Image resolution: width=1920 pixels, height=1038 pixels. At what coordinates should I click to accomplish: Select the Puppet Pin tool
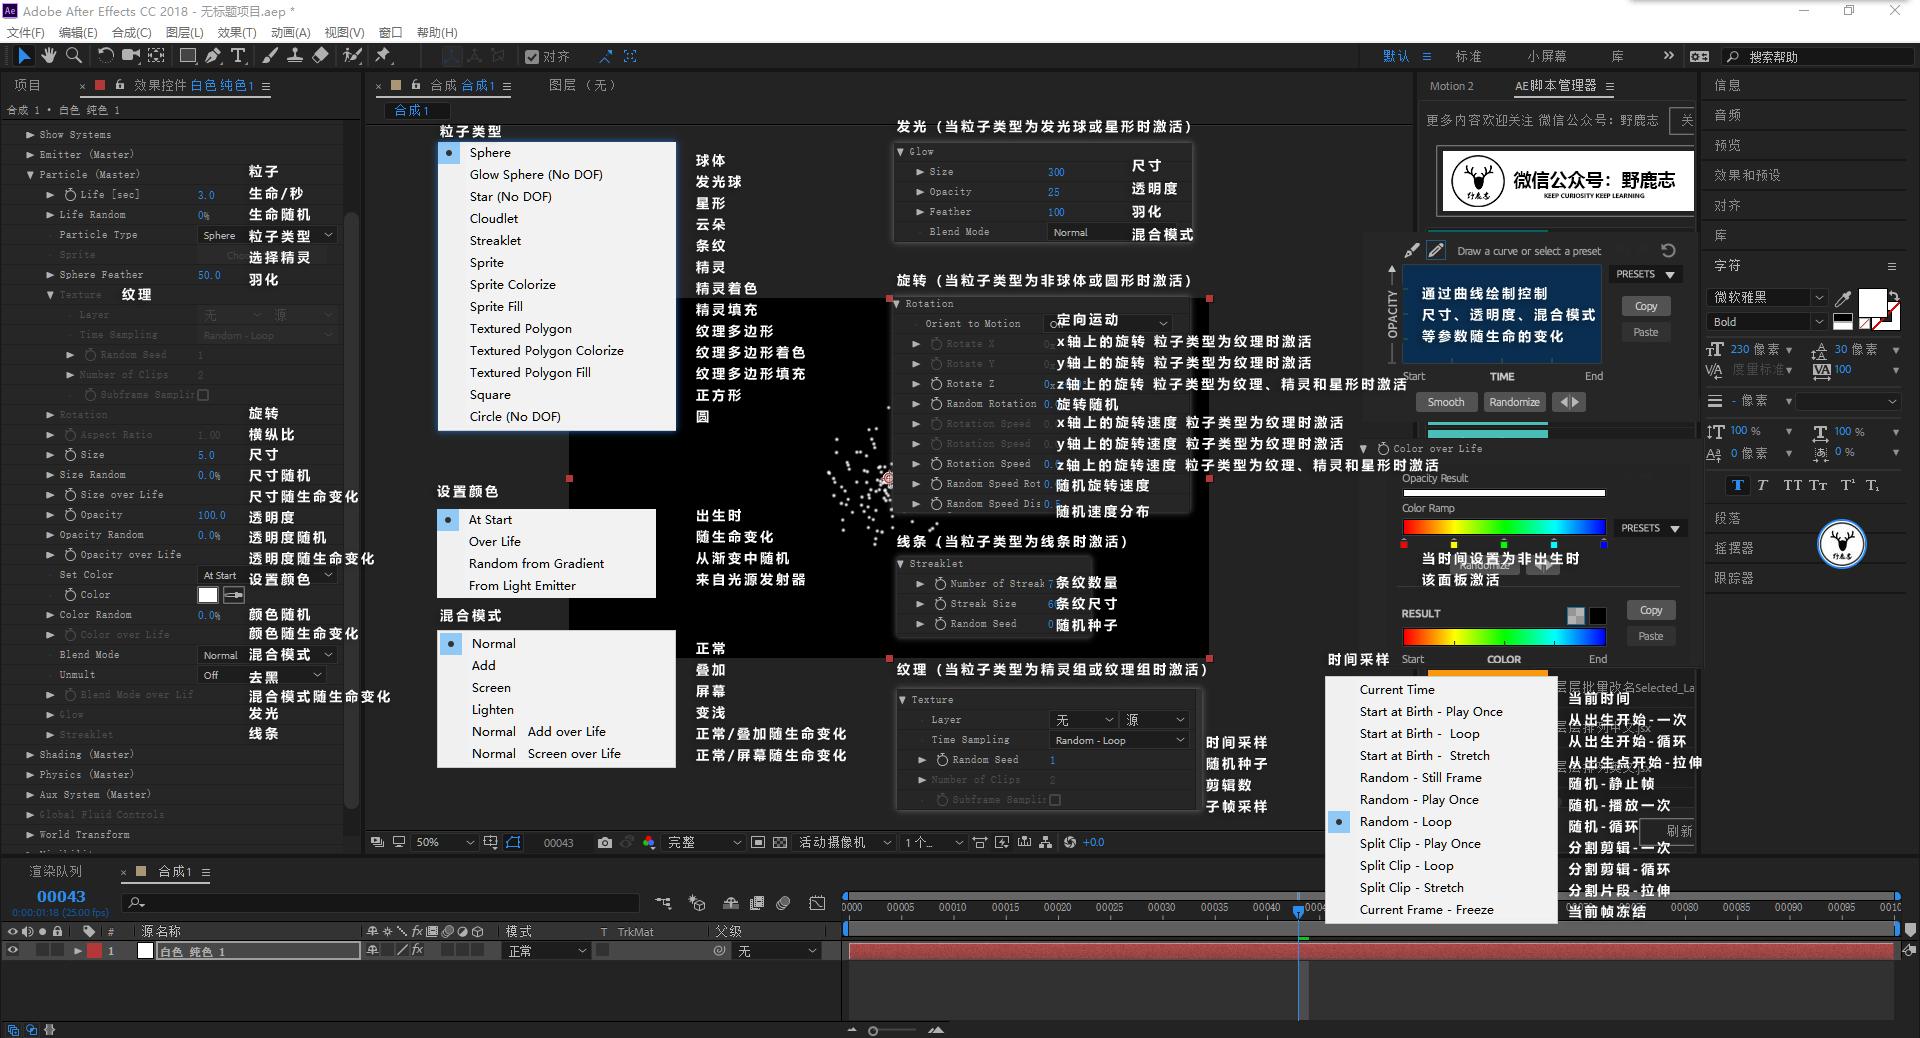383,56
